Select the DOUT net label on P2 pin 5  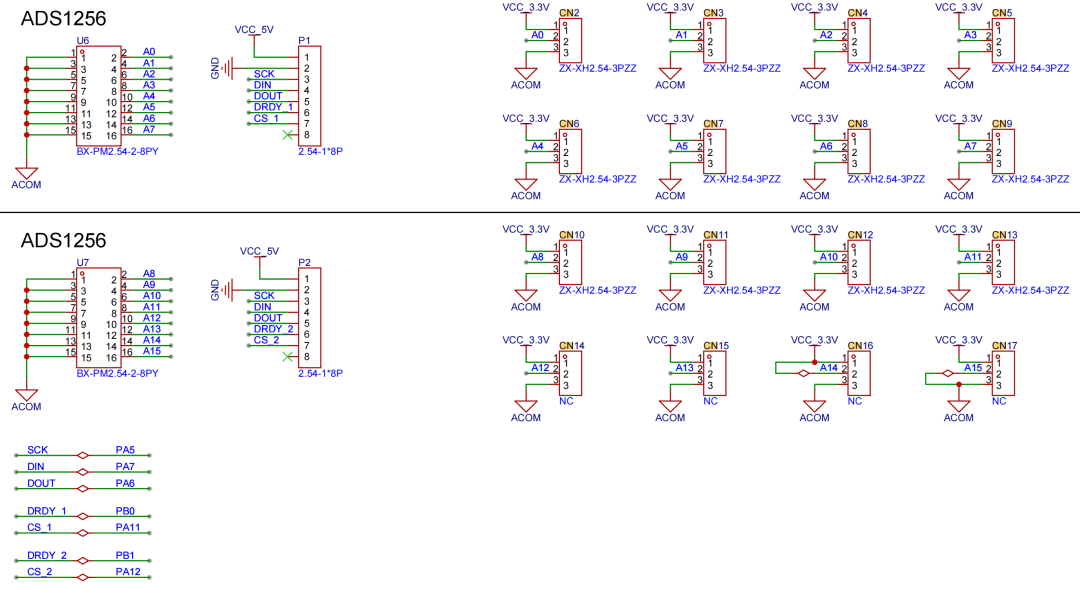coord(268,318)
